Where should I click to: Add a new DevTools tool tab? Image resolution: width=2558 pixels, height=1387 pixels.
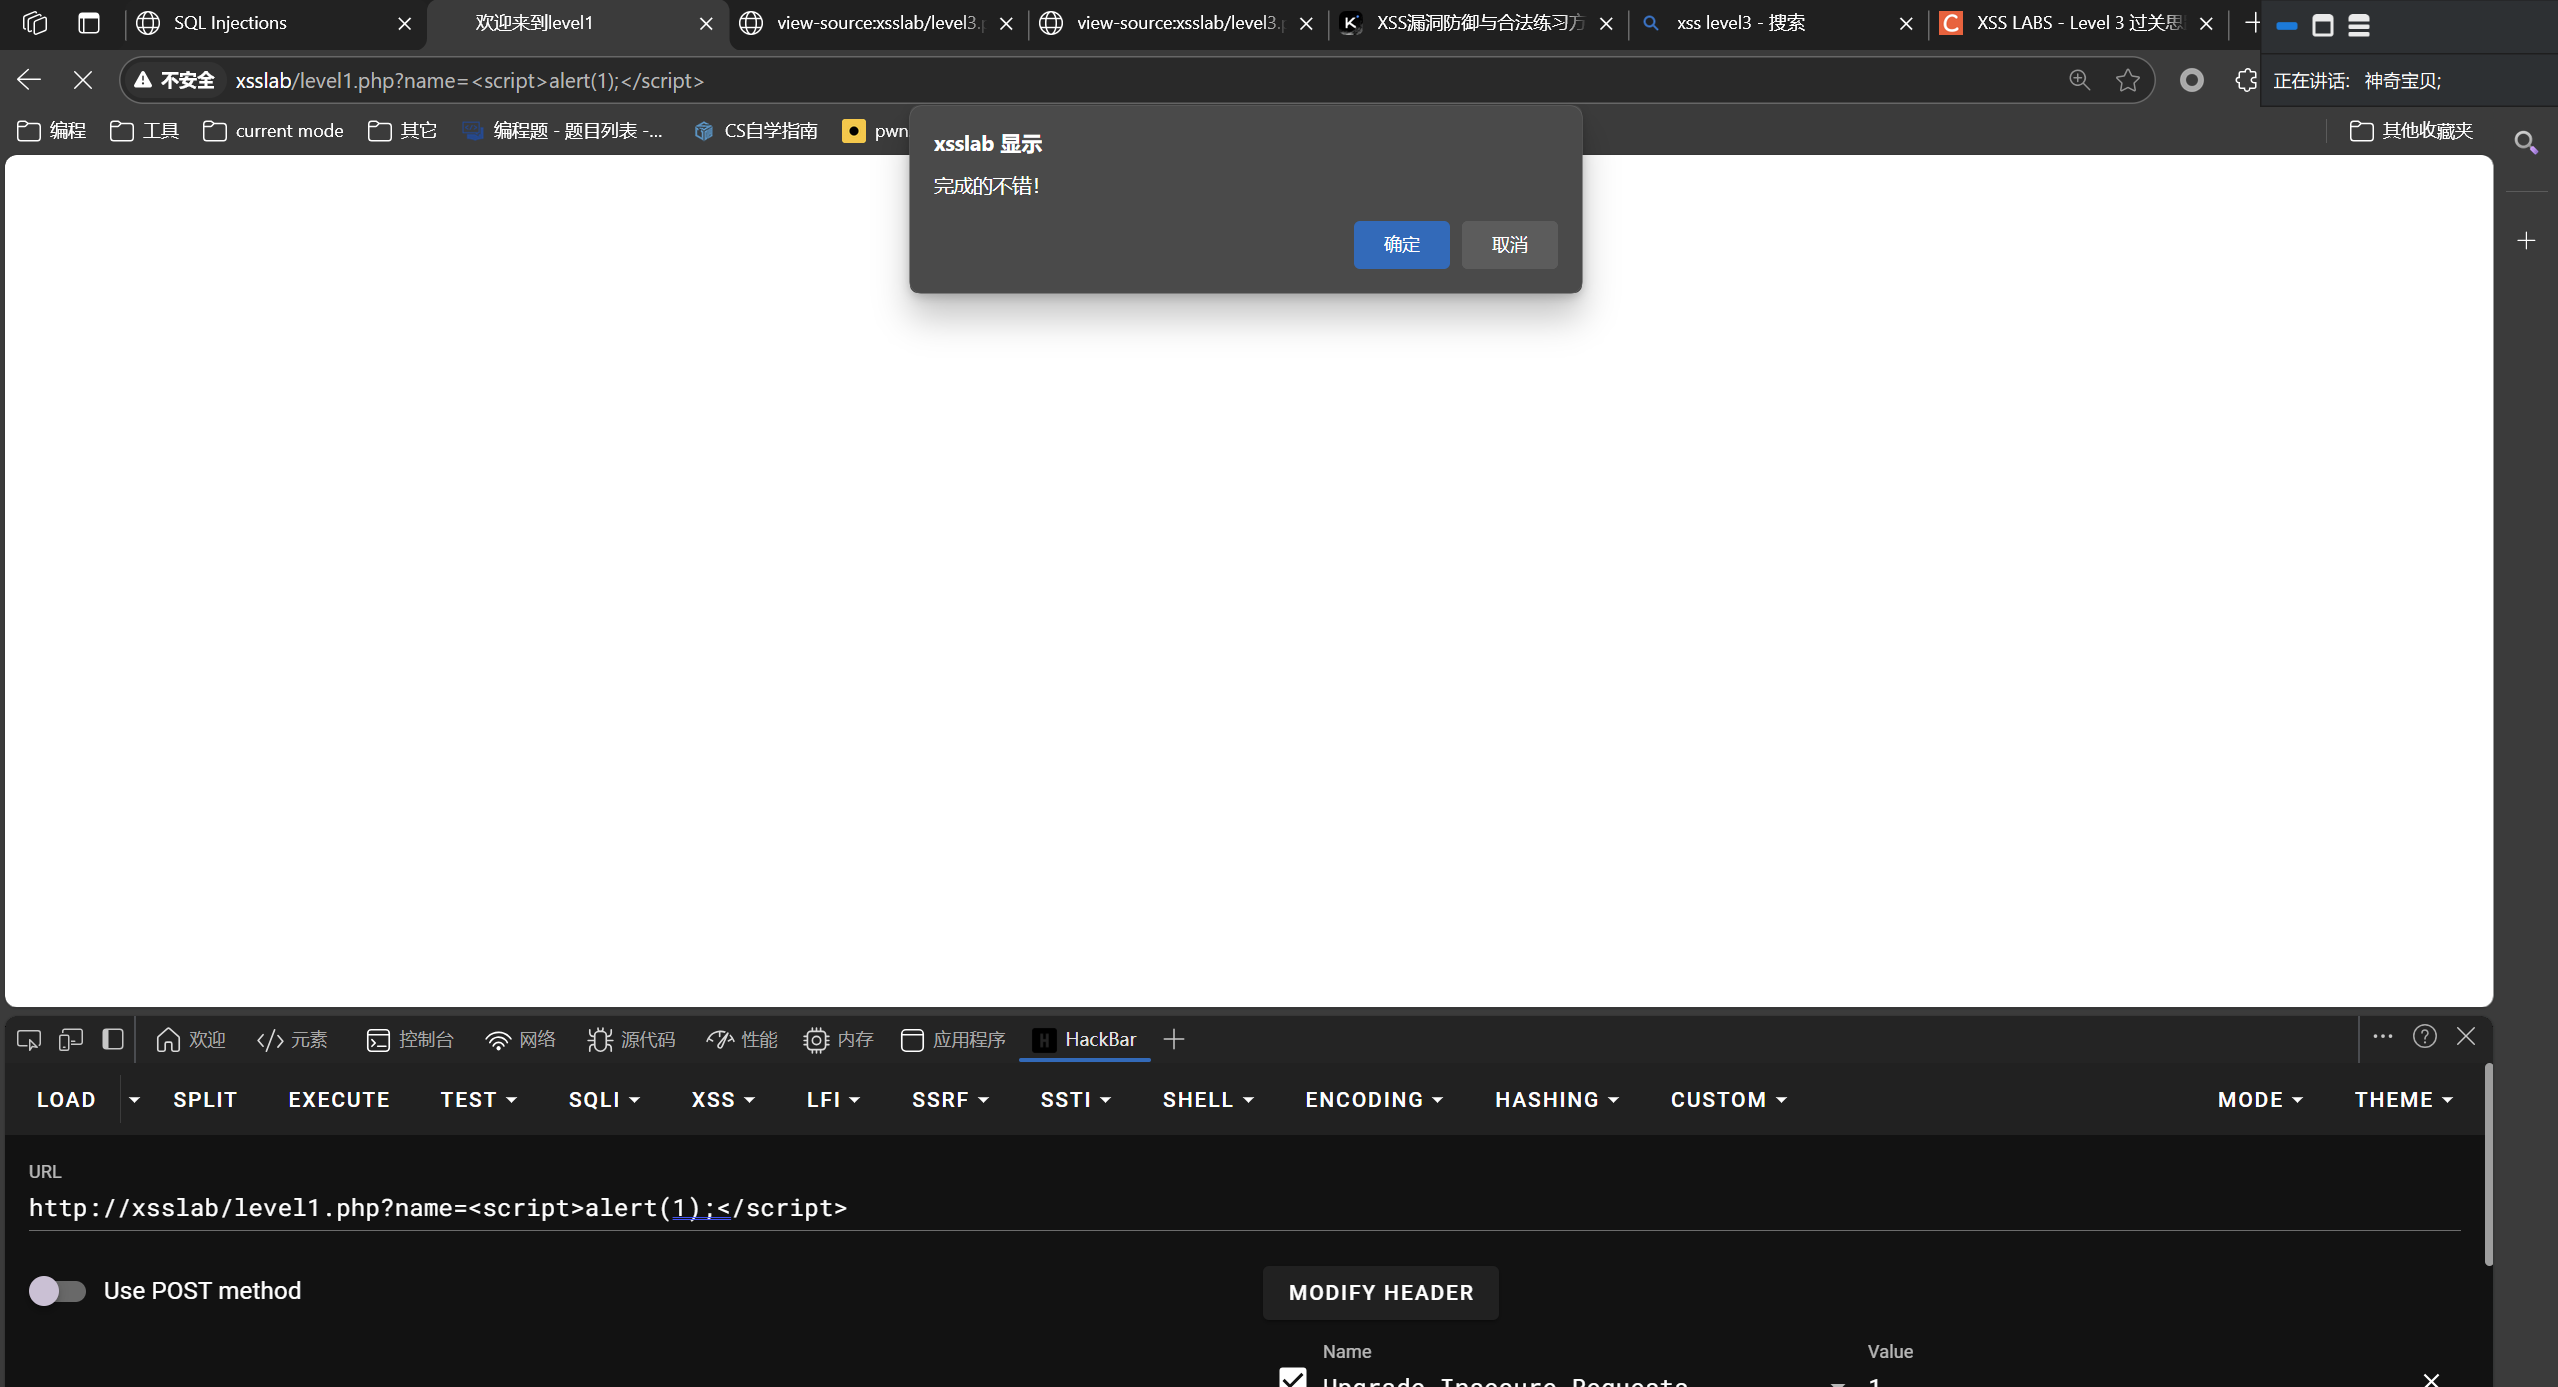coord(1174,1040)
